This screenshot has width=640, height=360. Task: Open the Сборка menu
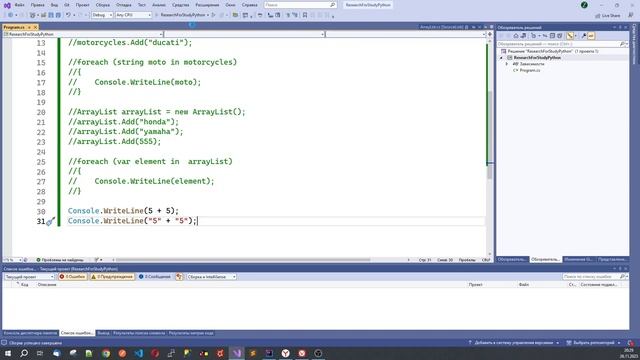click(102, 5)
